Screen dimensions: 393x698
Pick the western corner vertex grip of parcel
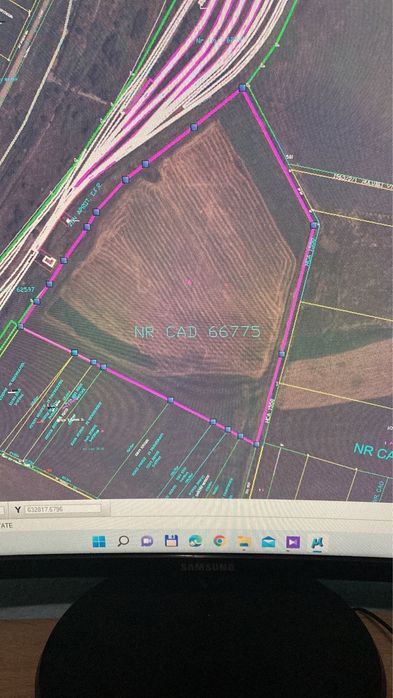point(20,326)
